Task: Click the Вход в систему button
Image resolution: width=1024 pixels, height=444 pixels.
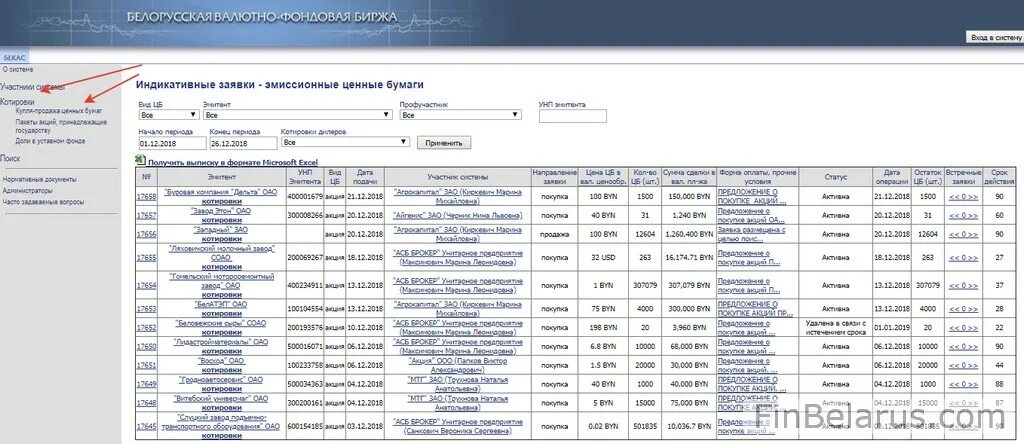Action: tap(994, 39)
